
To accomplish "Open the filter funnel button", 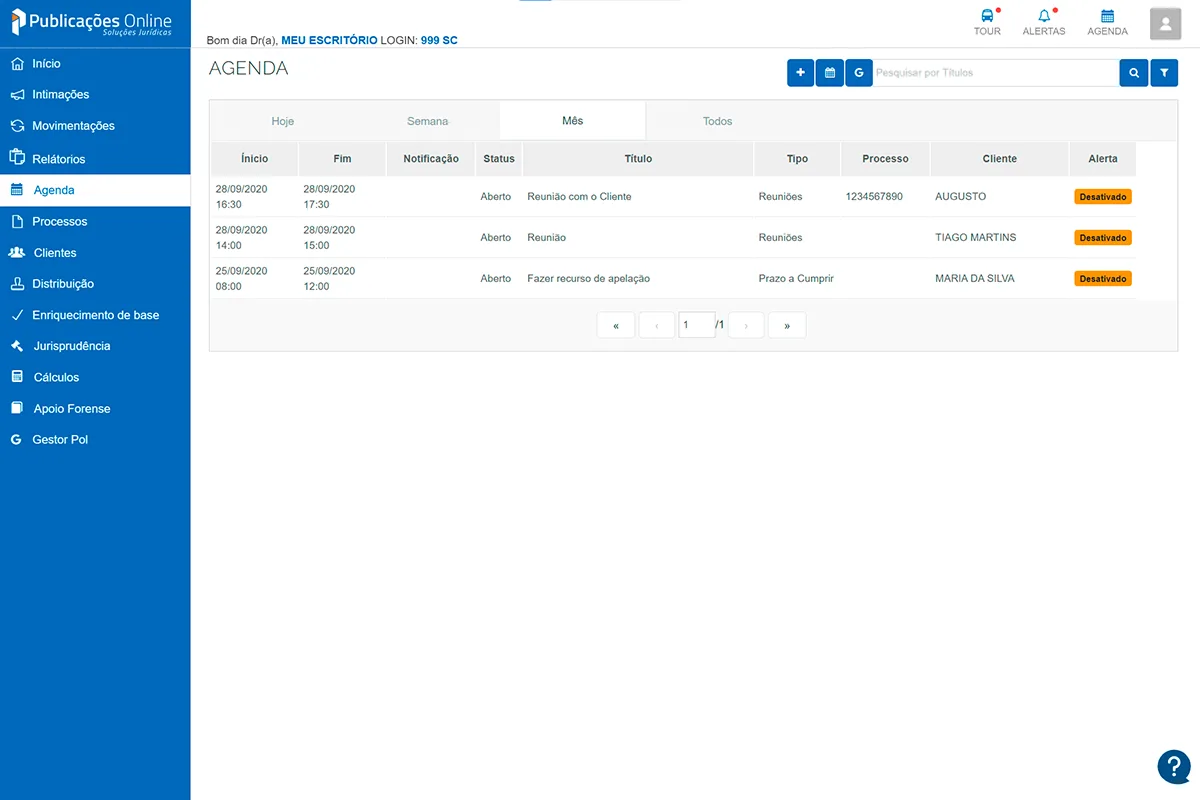I will pyautogui.click(x=1164, y=73).
